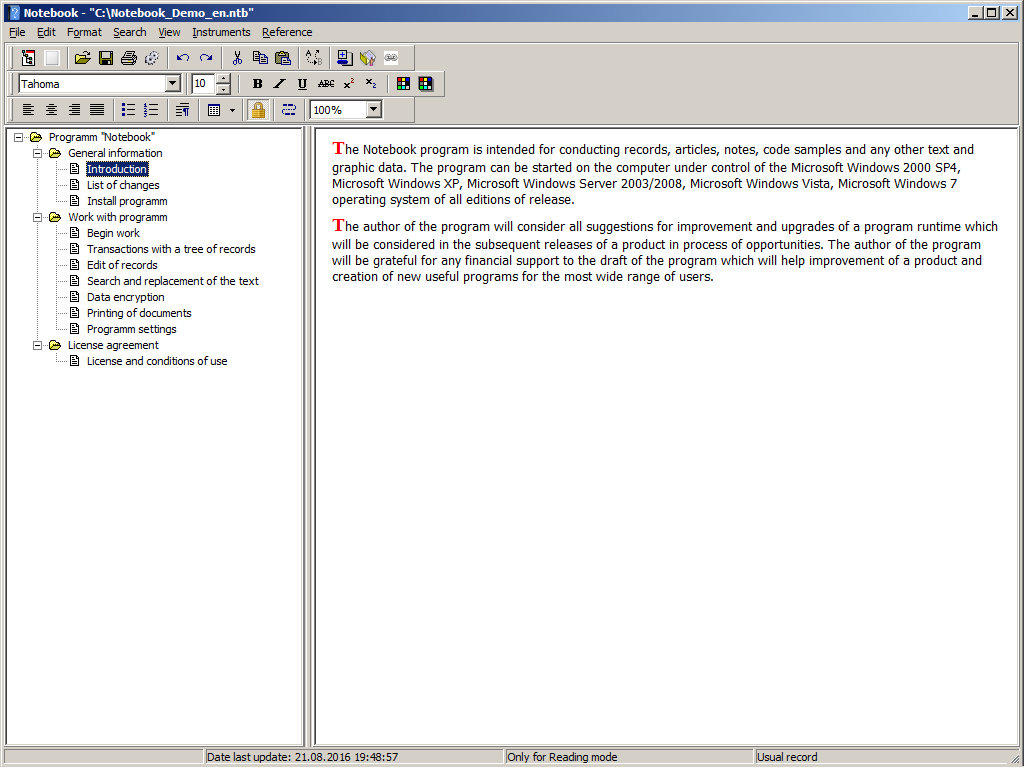This screenshot has width=1024, height=768.
Task: Apply superscript formatting
Action: (349, 84)
